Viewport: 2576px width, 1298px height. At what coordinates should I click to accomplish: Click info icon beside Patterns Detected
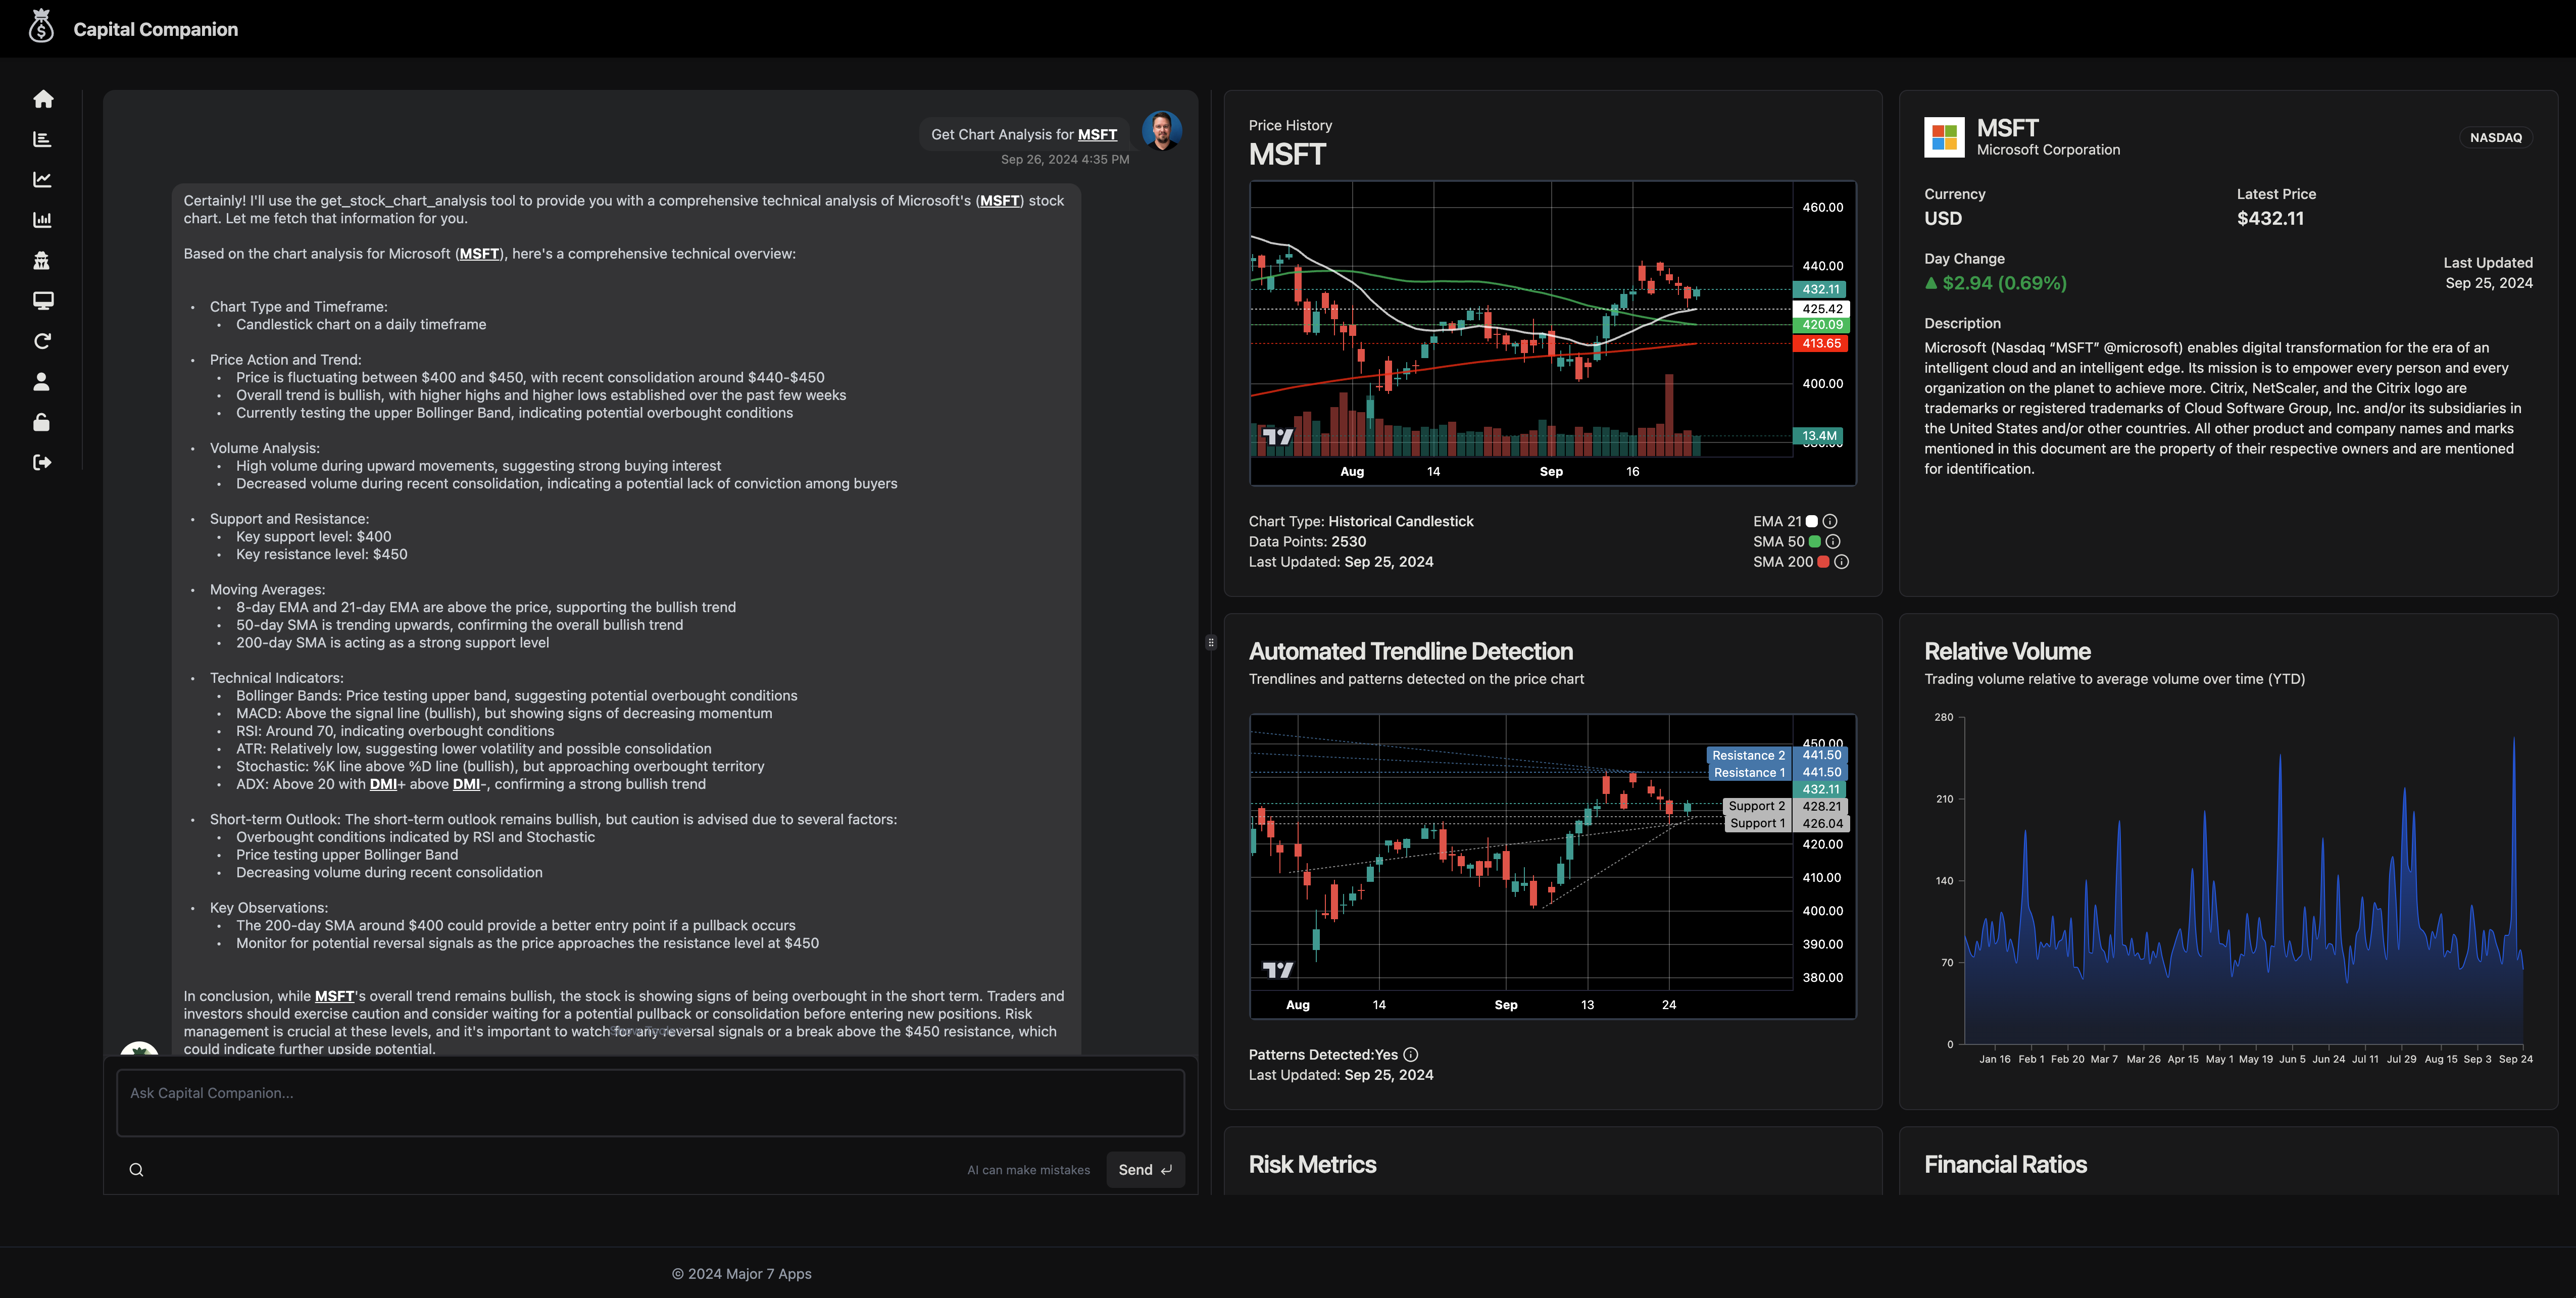click(1411, 1055)
